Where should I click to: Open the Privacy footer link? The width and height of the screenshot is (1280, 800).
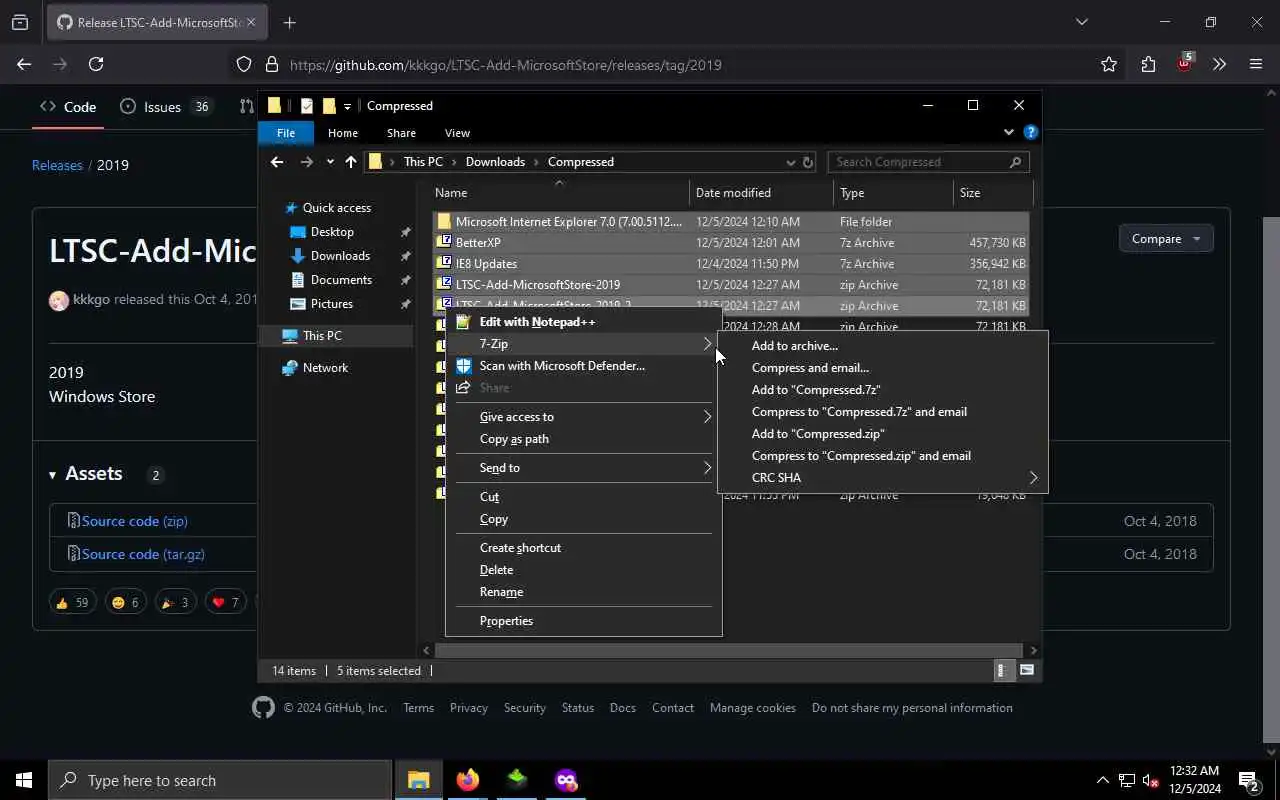468,708
